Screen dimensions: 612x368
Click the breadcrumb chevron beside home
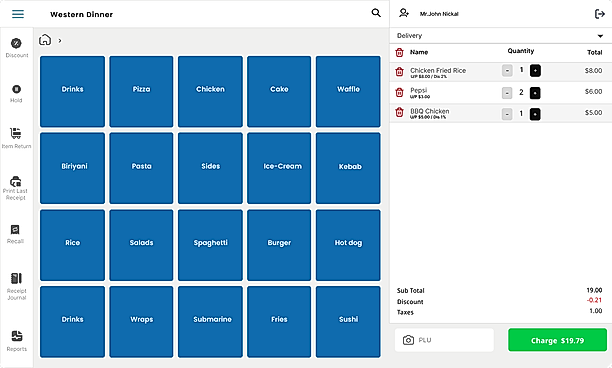pos(60,41)
